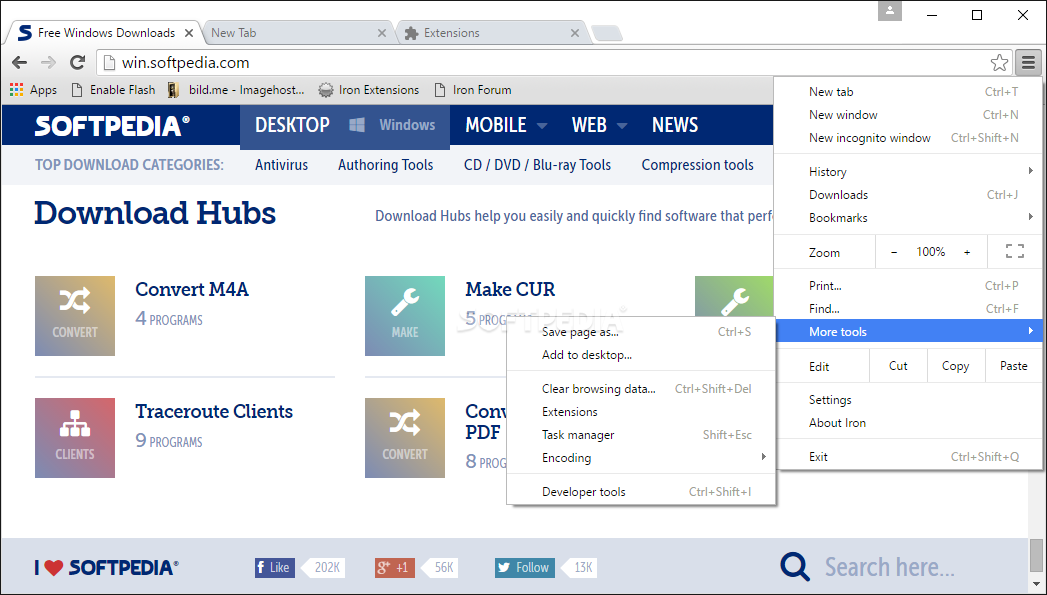Choose Add to desktop... in submenu
Image resolution: width=1047 pixels, height=595 pixels.
click(x=641, y=355)
